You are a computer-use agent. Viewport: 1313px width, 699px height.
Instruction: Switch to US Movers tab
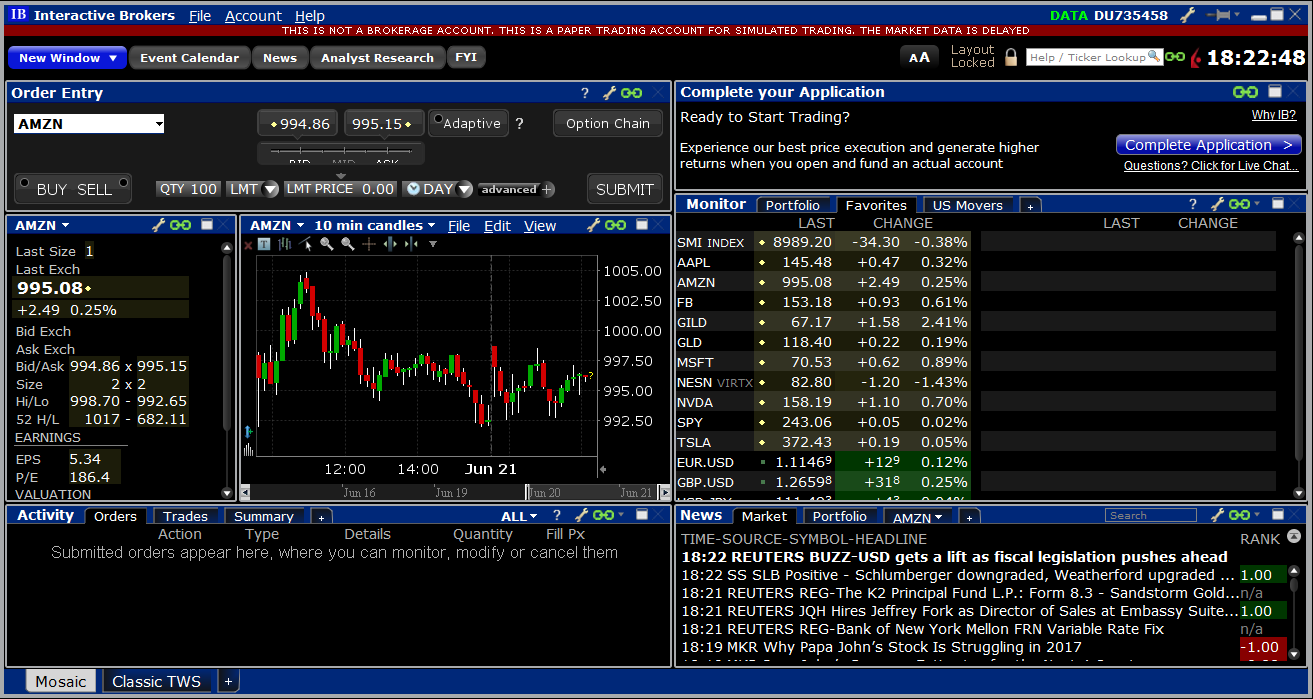967,205
